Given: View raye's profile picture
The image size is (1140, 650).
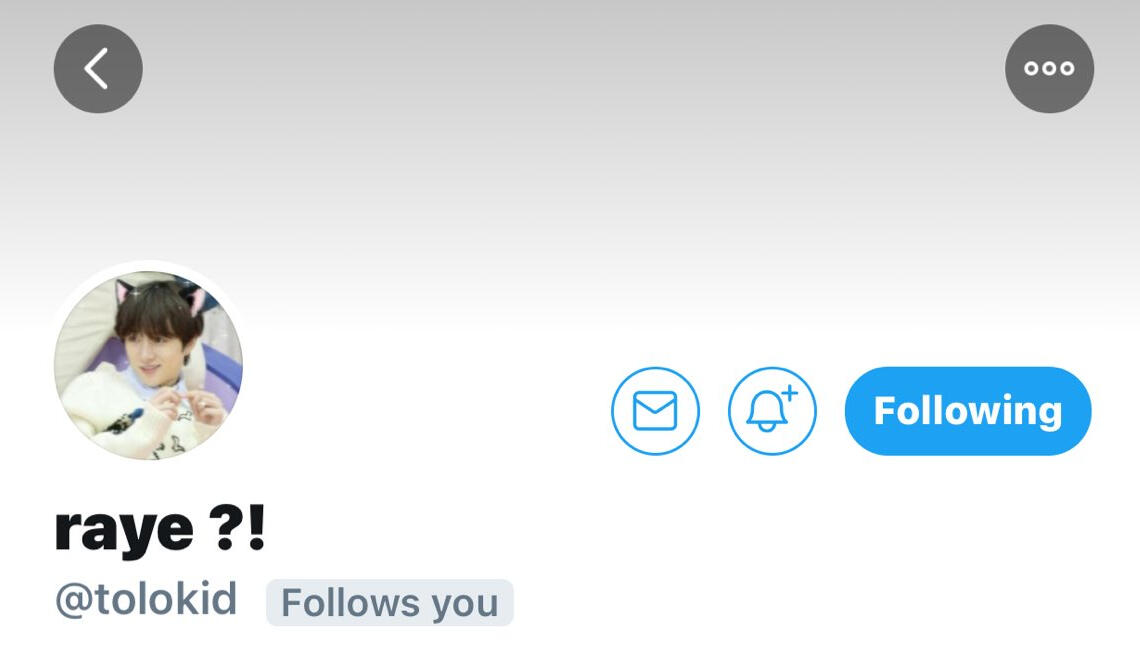Looking at the screenshot, I should tap(149, 365).
